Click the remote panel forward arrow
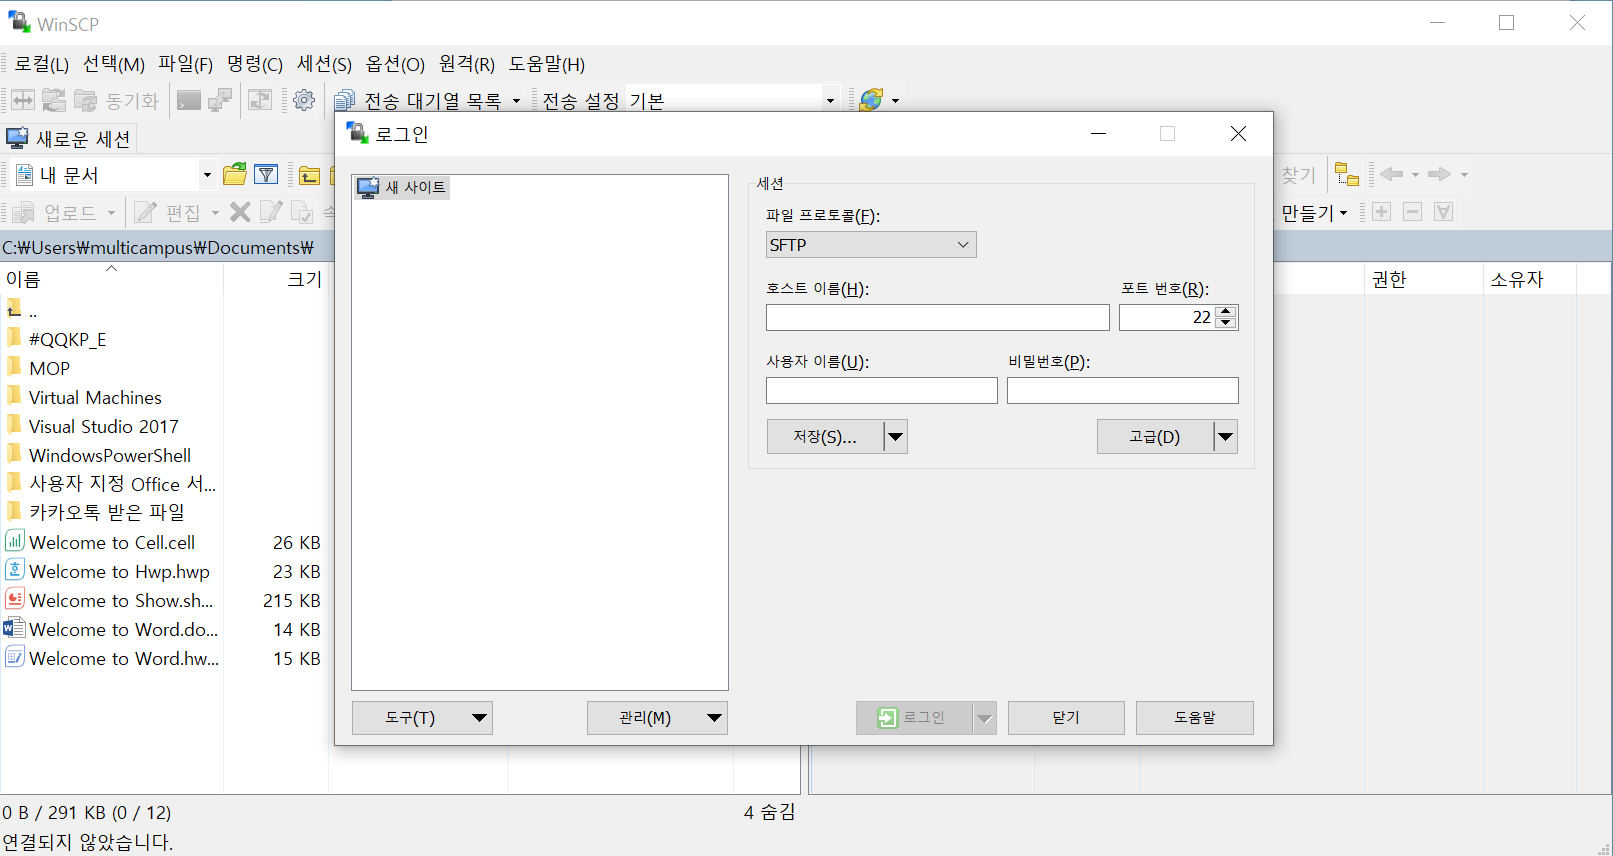1613x856 pixels. pyautogui.click(x=1439, y=175)
